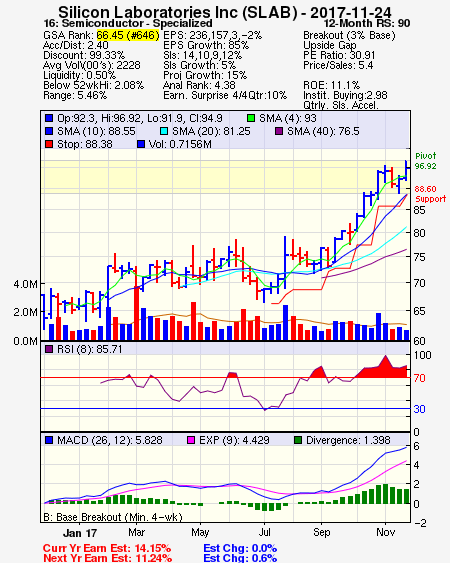Click the SMA (40): 76.5 legend text

323,131
